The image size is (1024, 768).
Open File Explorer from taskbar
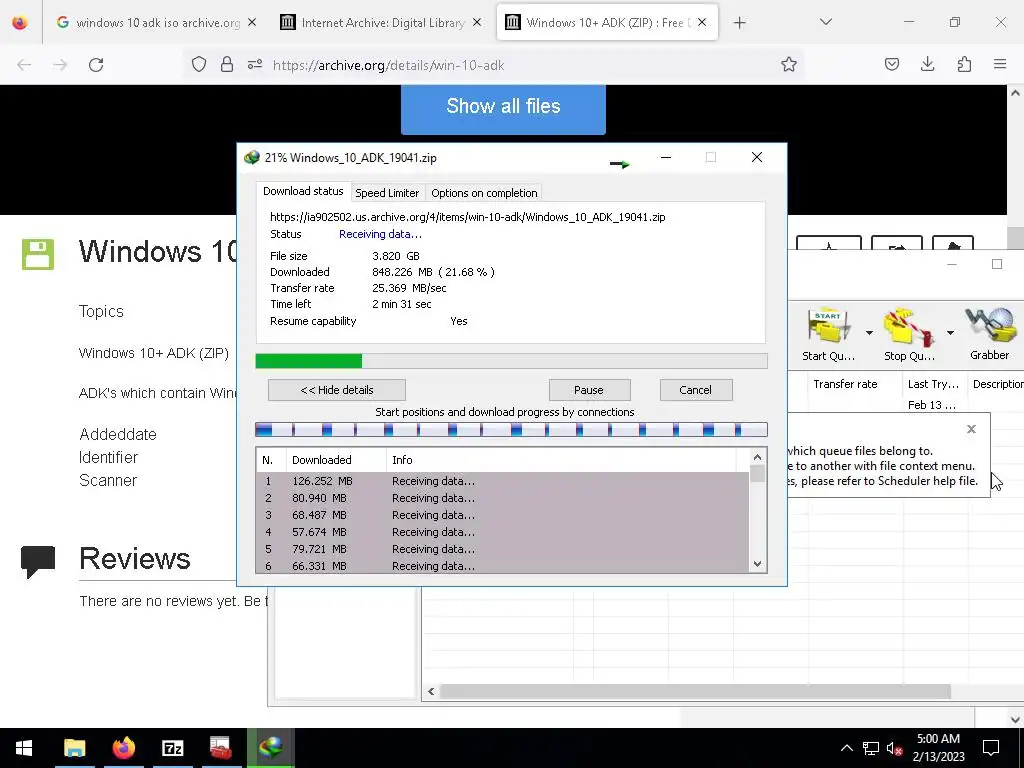[74, 748]
